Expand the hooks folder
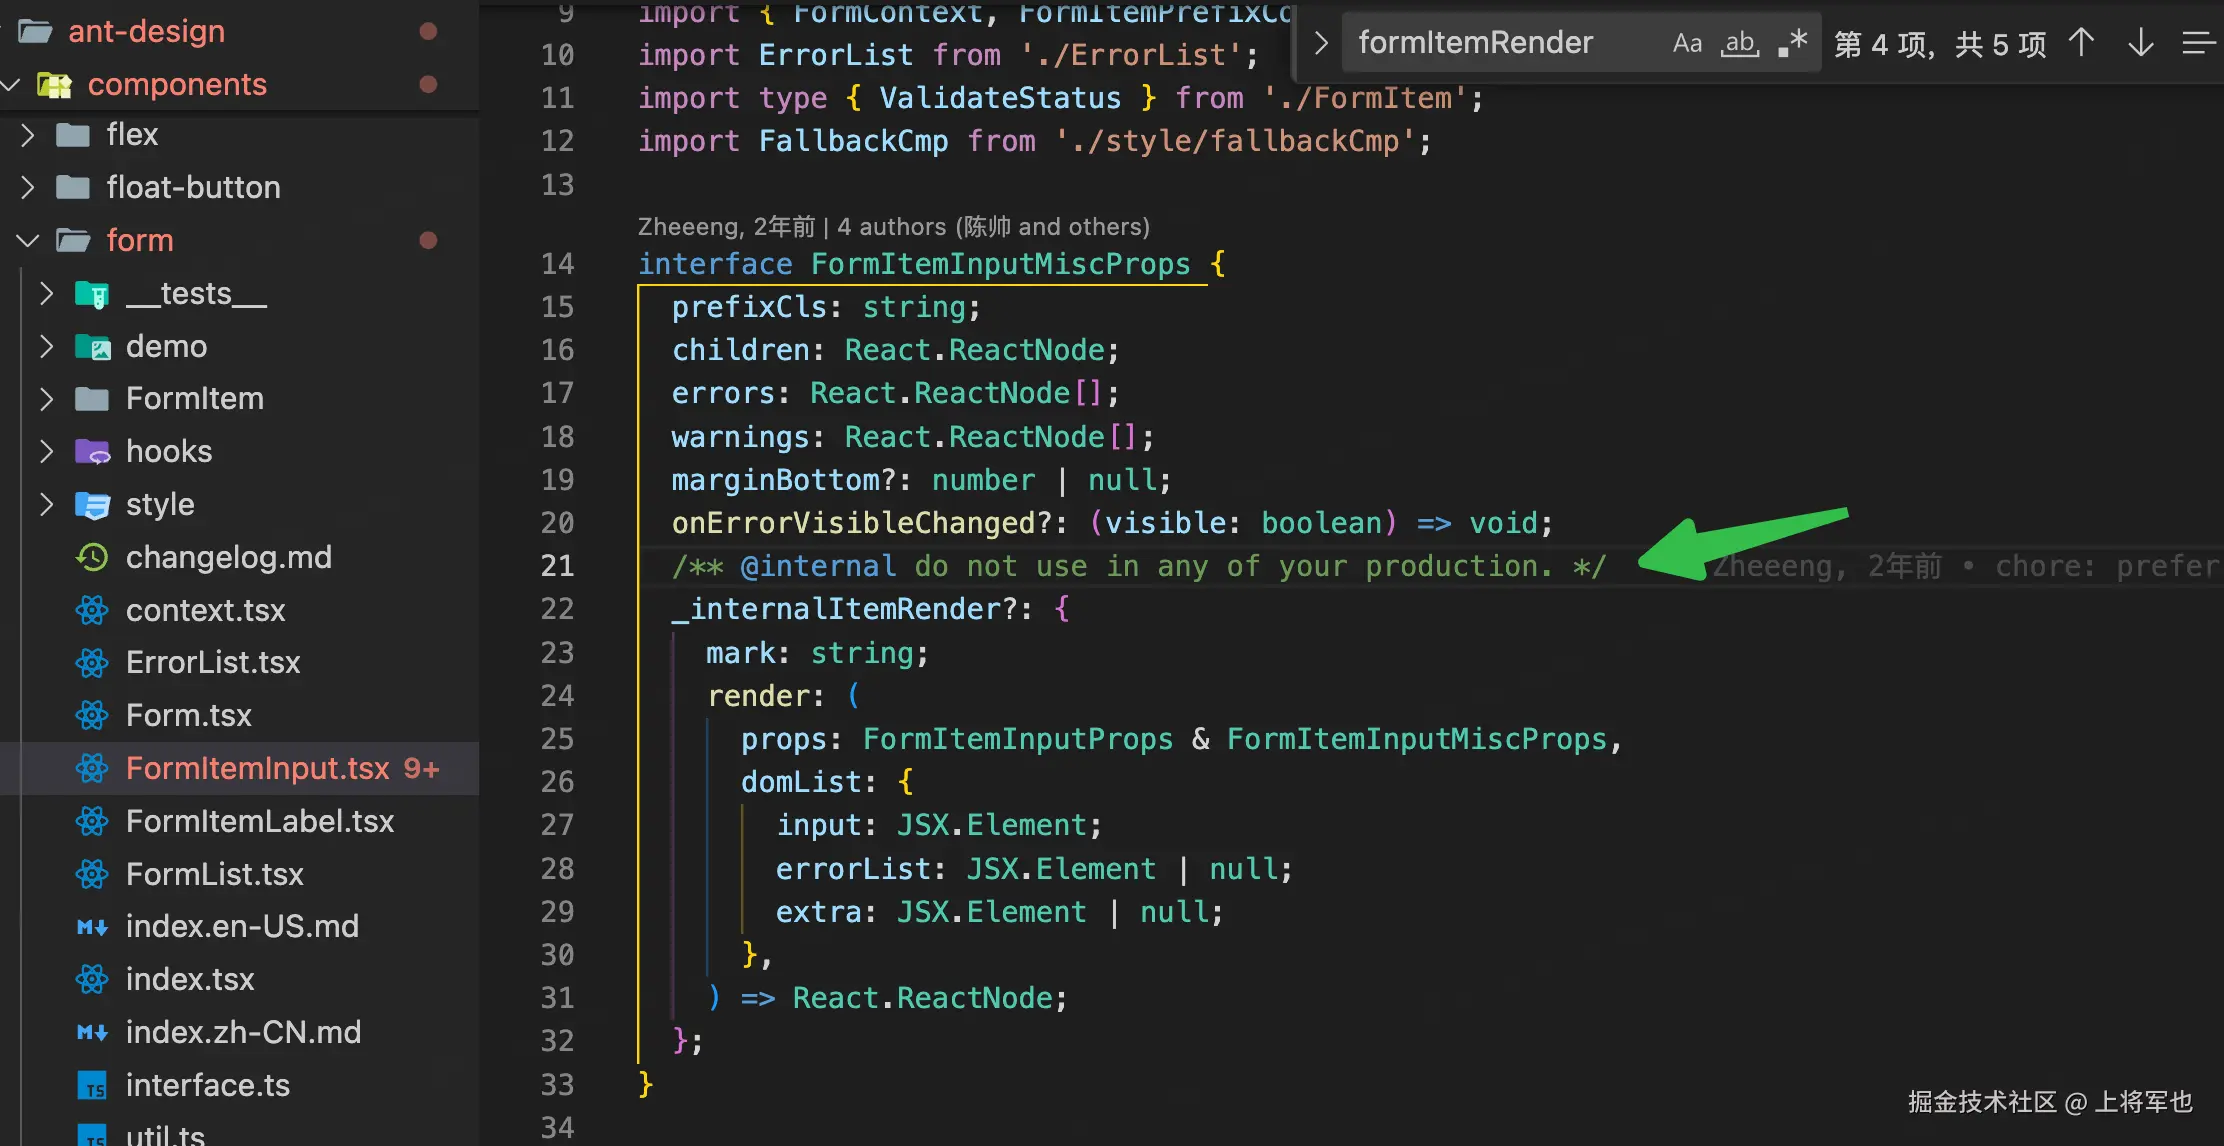The height and width of the screenshot is (1146, 2224). (x=46, y=451)
